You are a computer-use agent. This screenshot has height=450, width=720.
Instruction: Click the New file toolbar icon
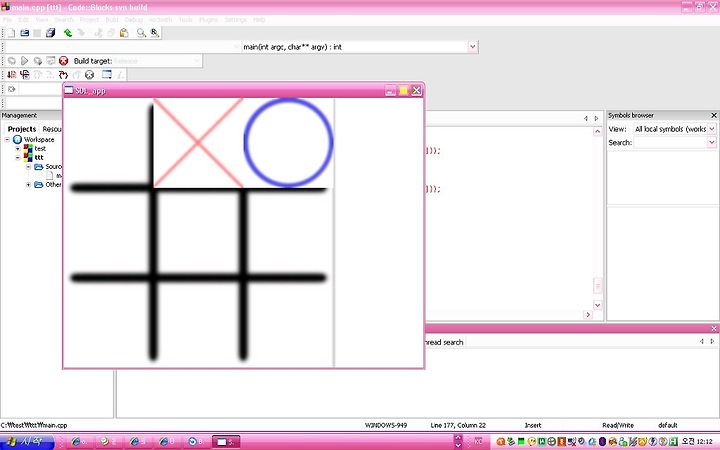(11, 33)
